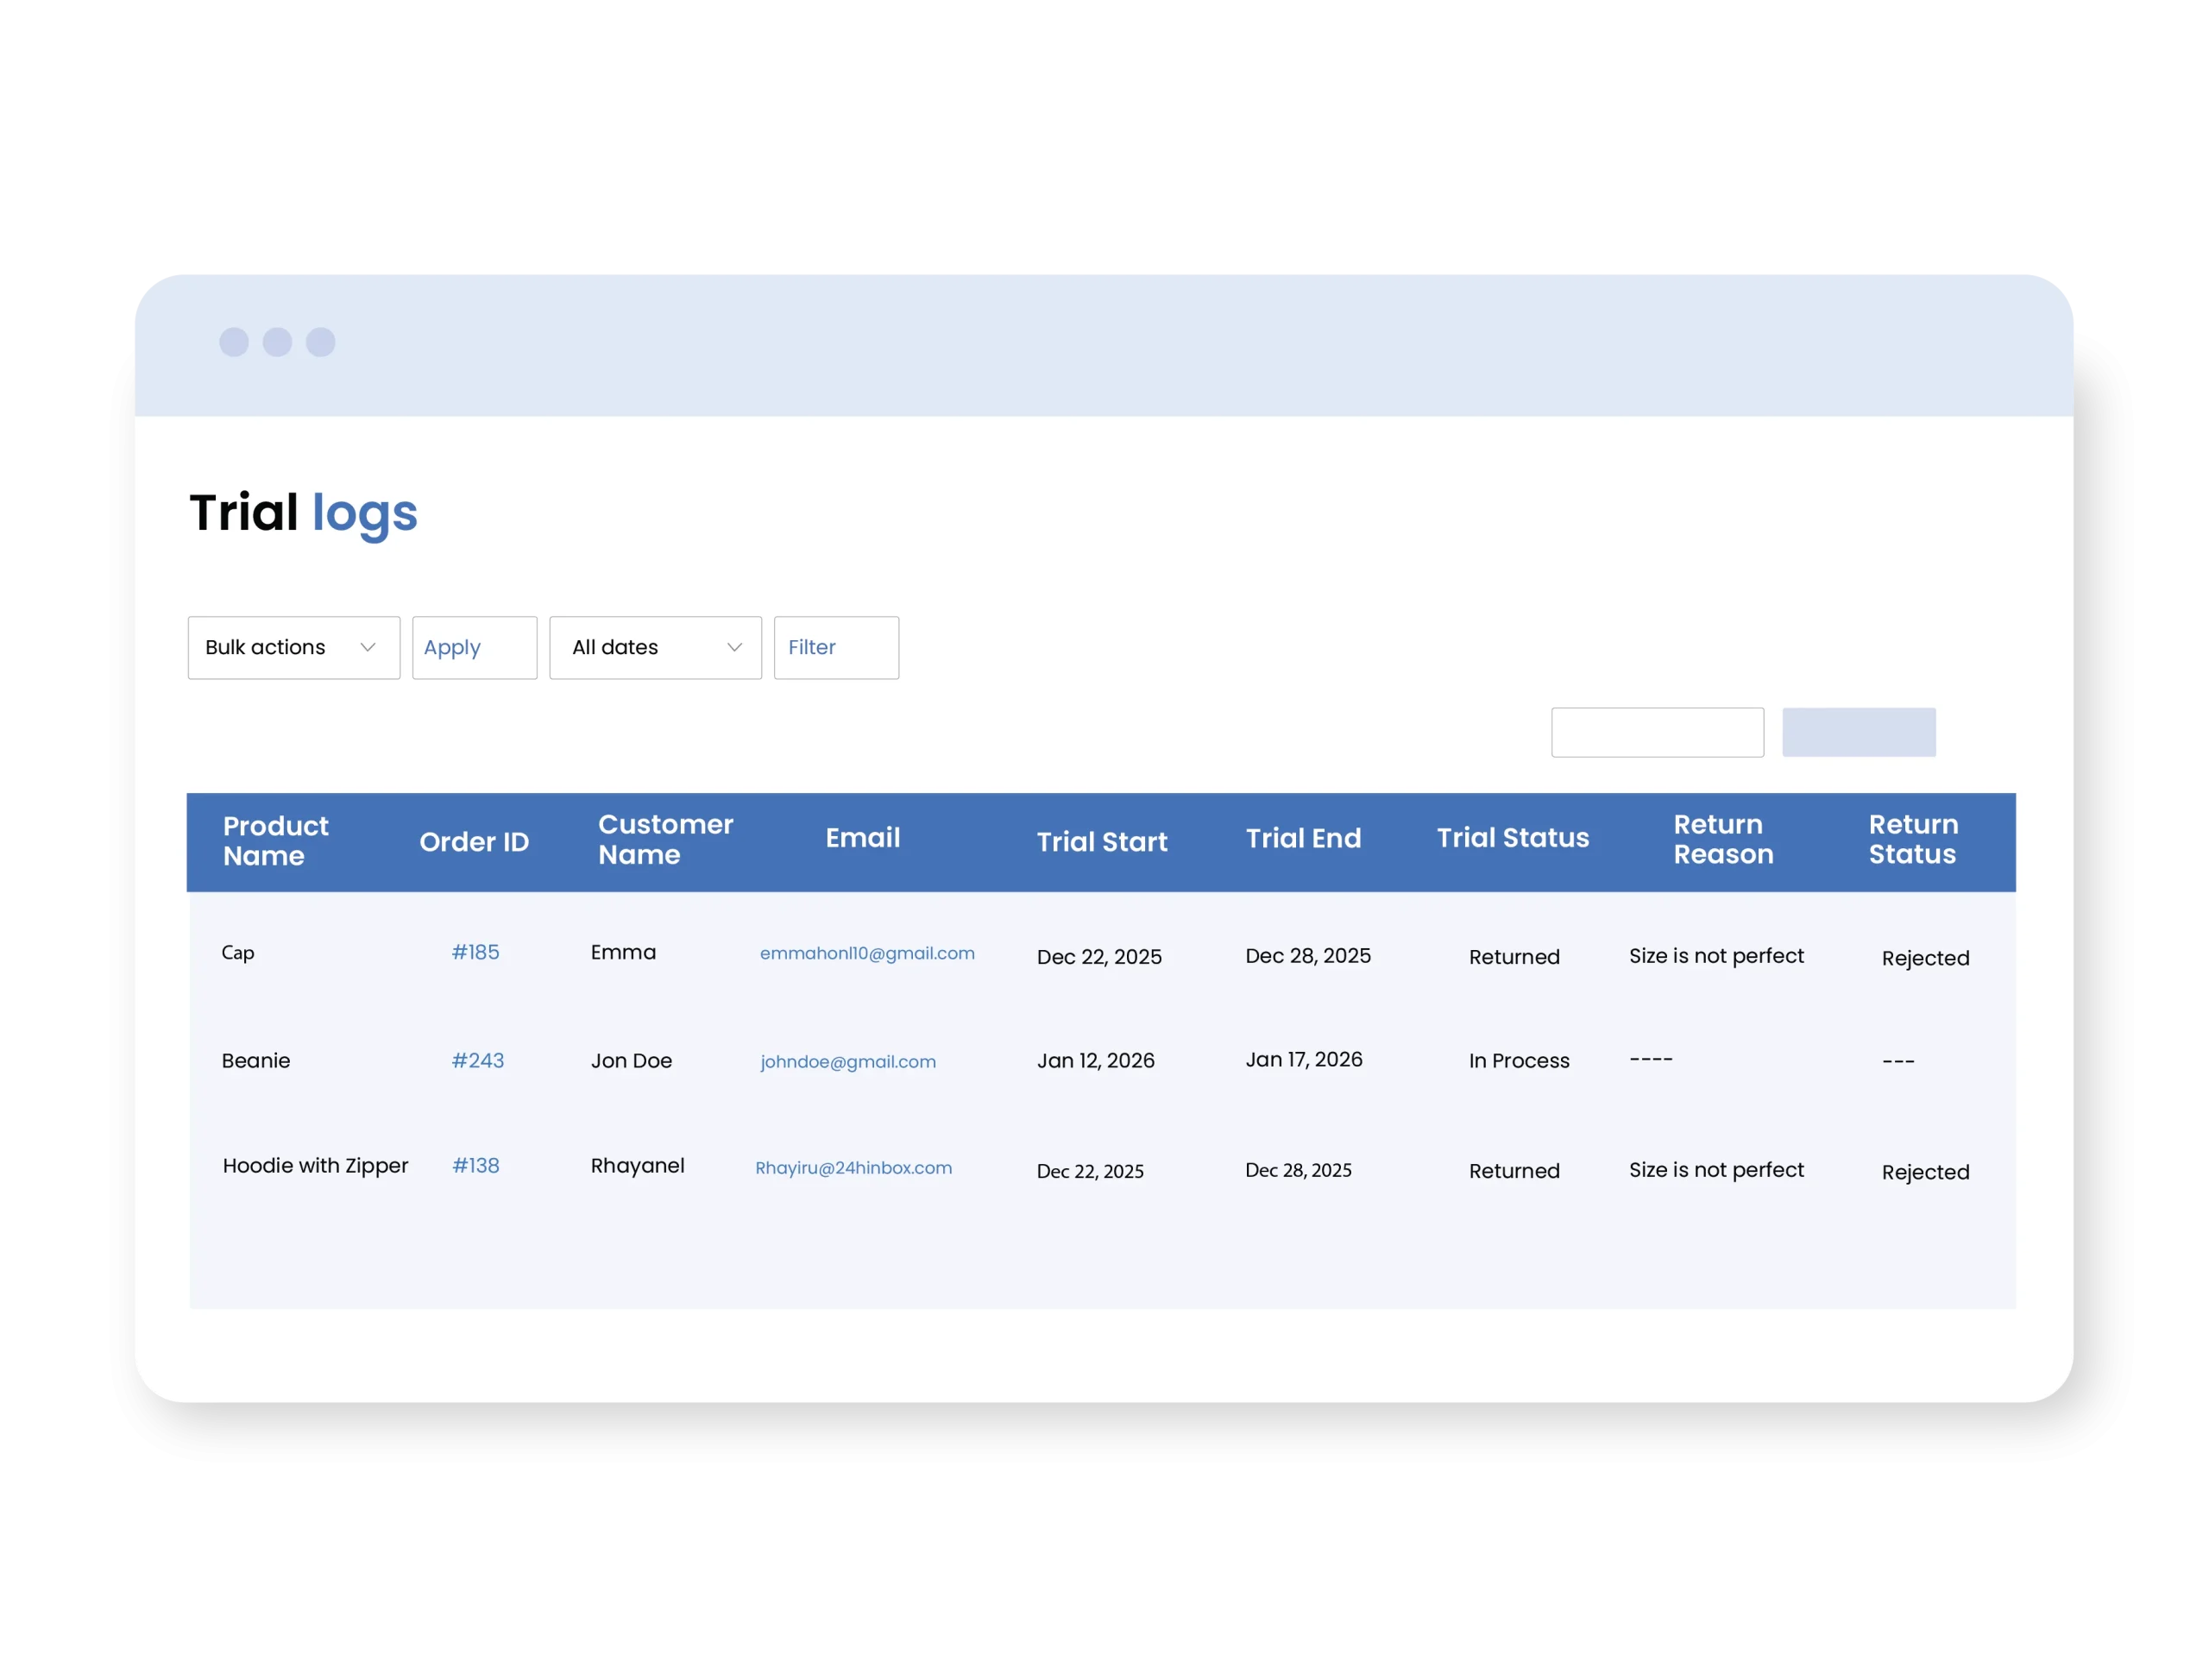
Task: Open order #185 link
Action: (475, 952)
